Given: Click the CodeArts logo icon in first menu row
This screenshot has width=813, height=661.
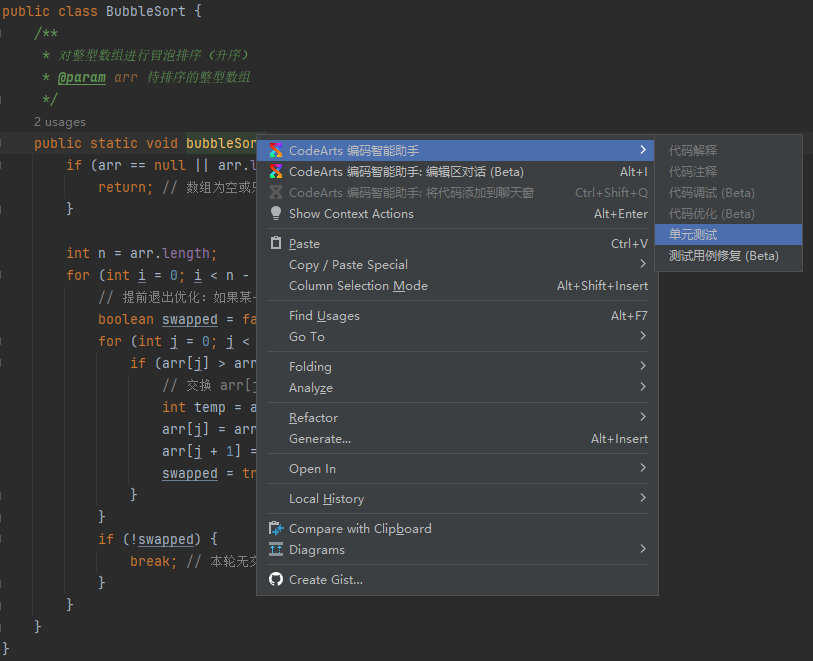Looking at the screenshot, I should [276, 150].
